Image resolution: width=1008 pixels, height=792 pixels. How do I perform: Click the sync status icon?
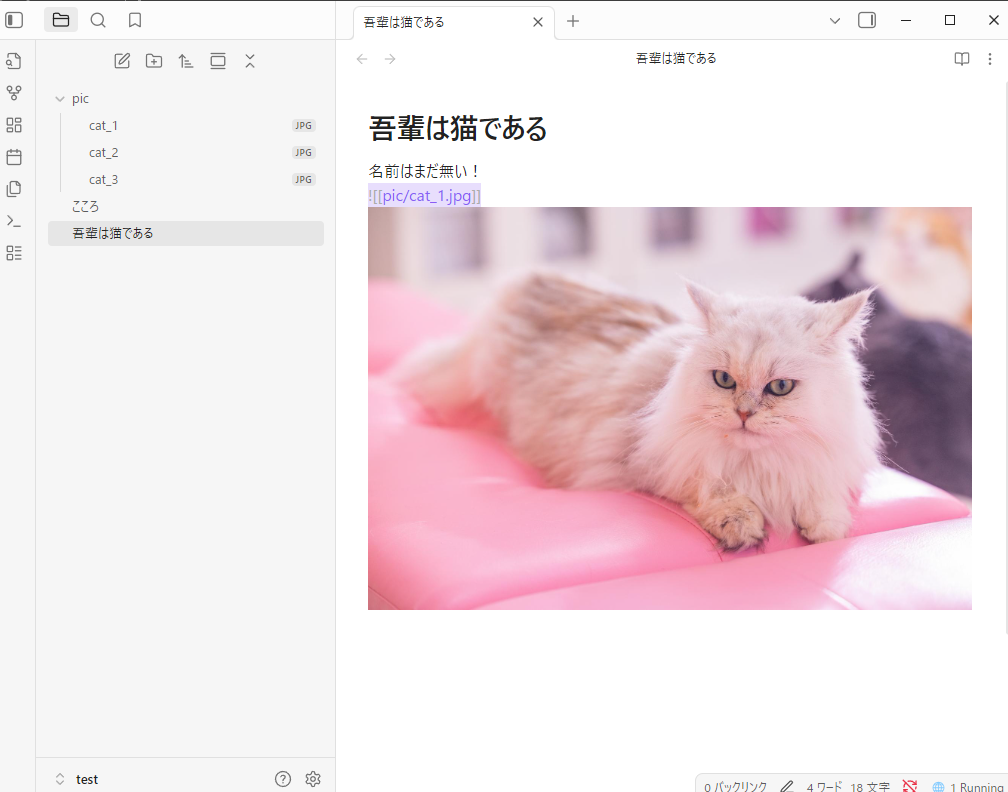click(x=910, y=786)
